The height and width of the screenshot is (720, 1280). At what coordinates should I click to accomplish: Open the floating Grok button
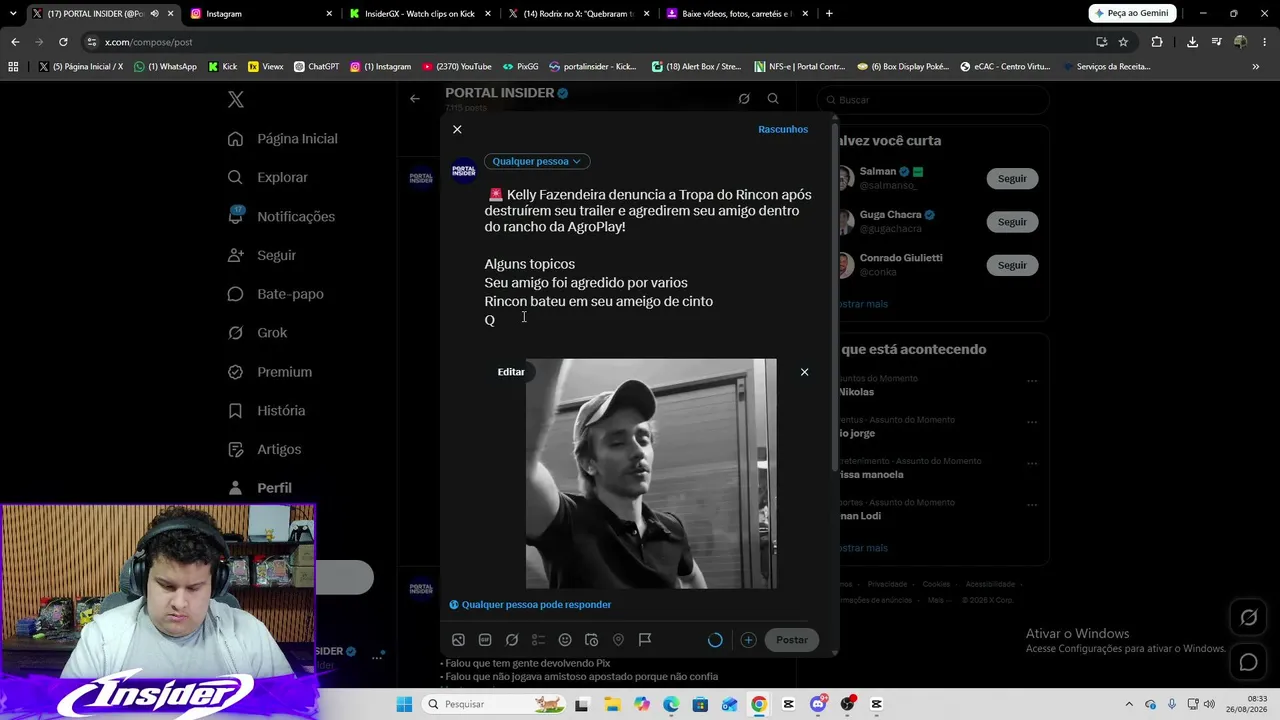(1249, 618)
